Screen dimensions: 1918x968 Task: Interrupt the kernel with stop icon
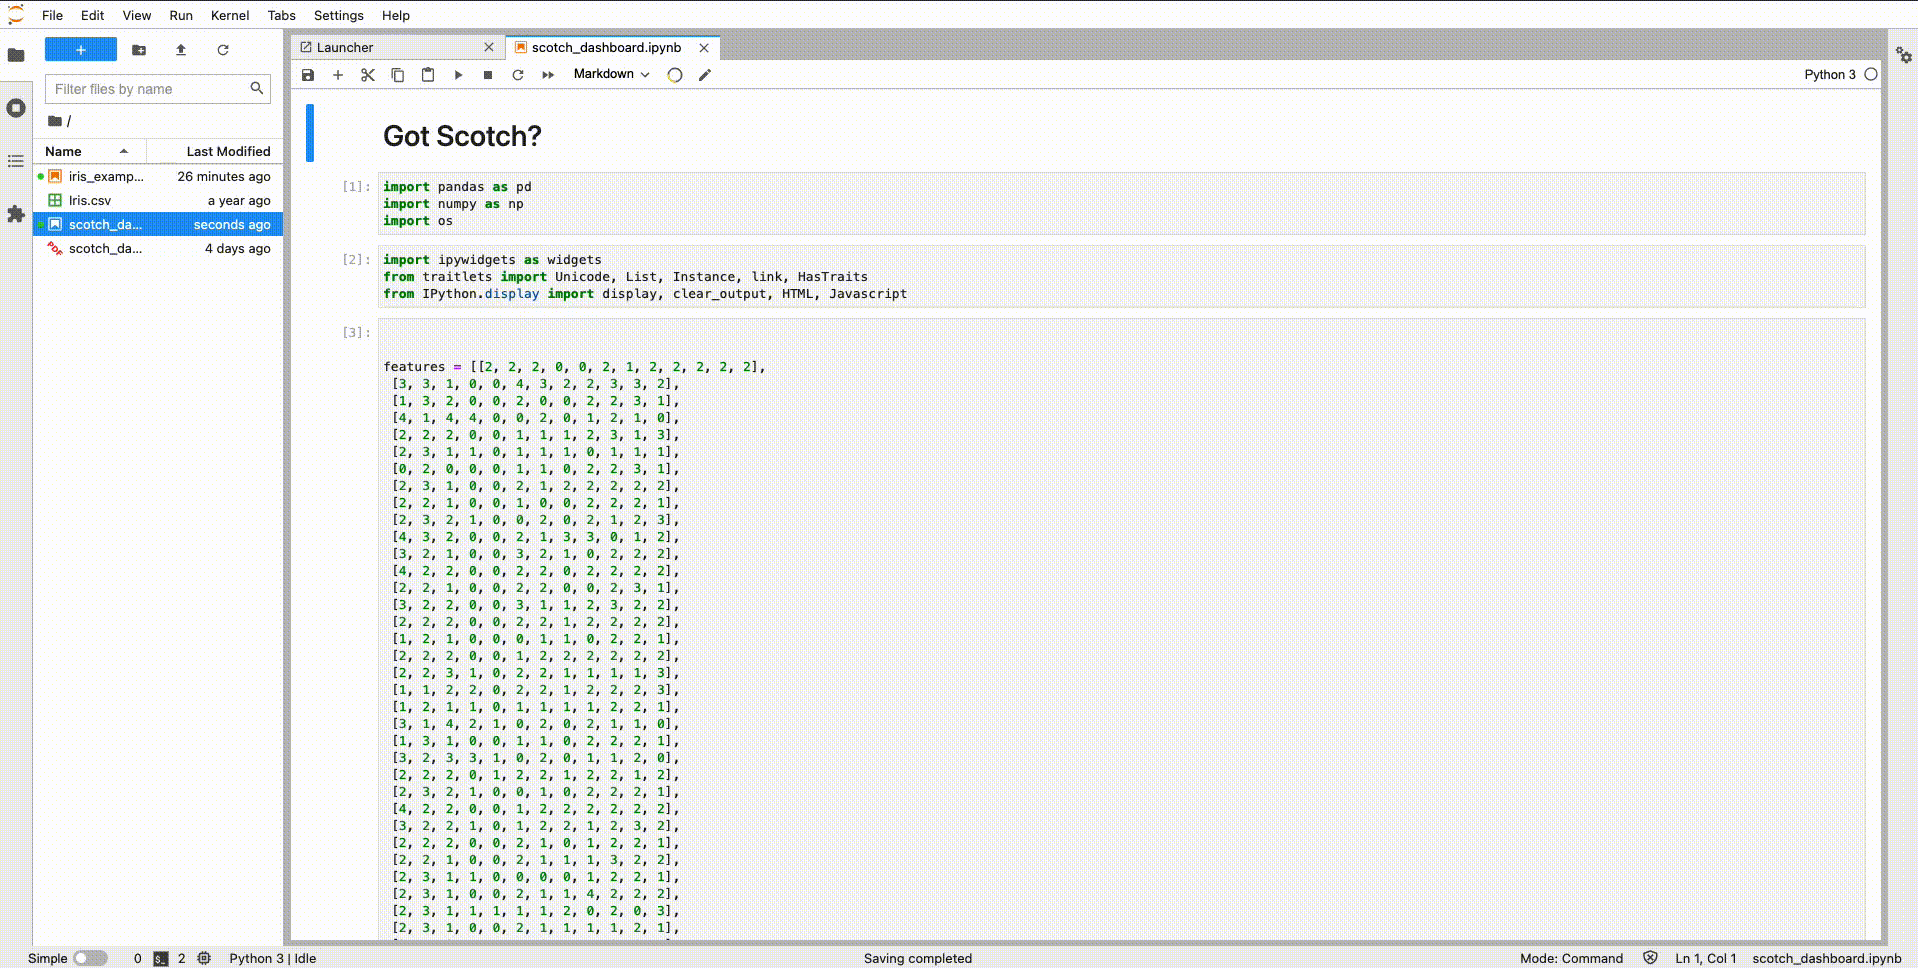(x=488, y=75)
